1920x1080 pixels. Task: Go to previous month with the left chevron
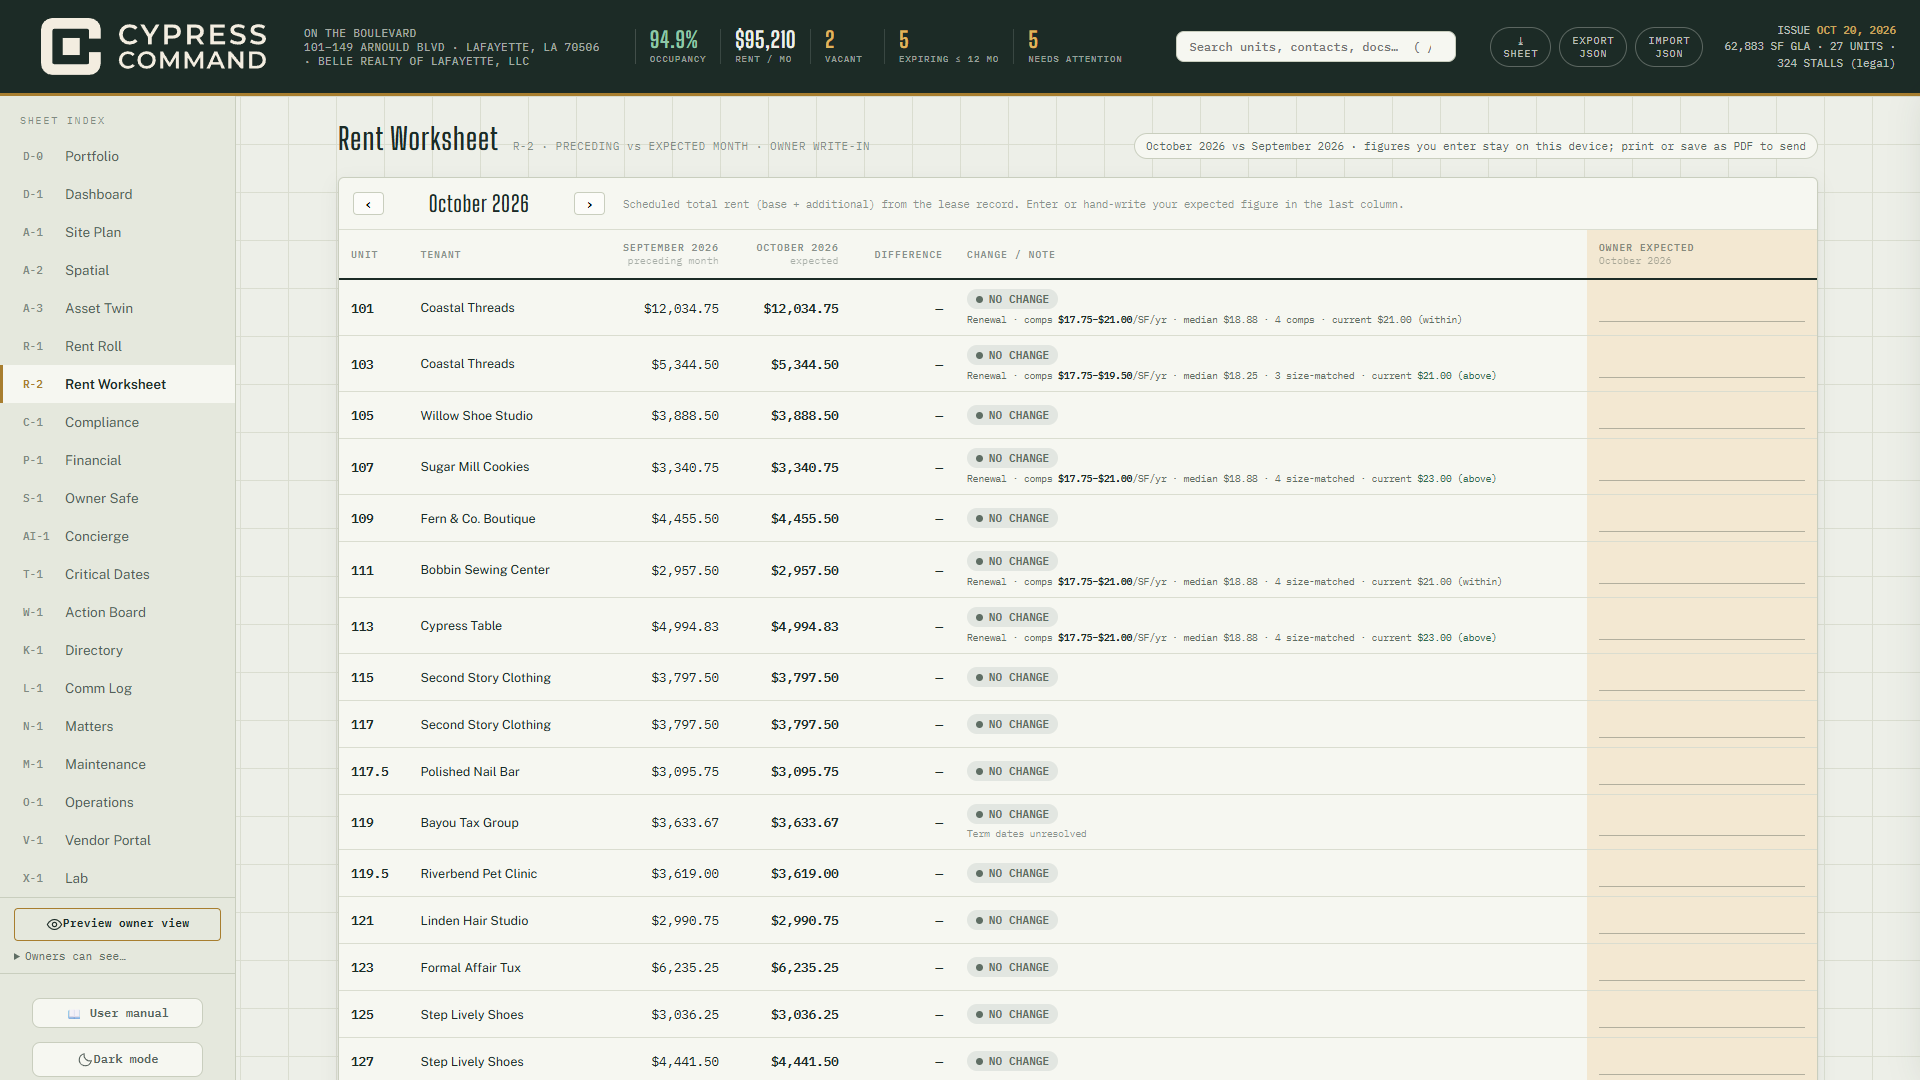tap(368, 204)
